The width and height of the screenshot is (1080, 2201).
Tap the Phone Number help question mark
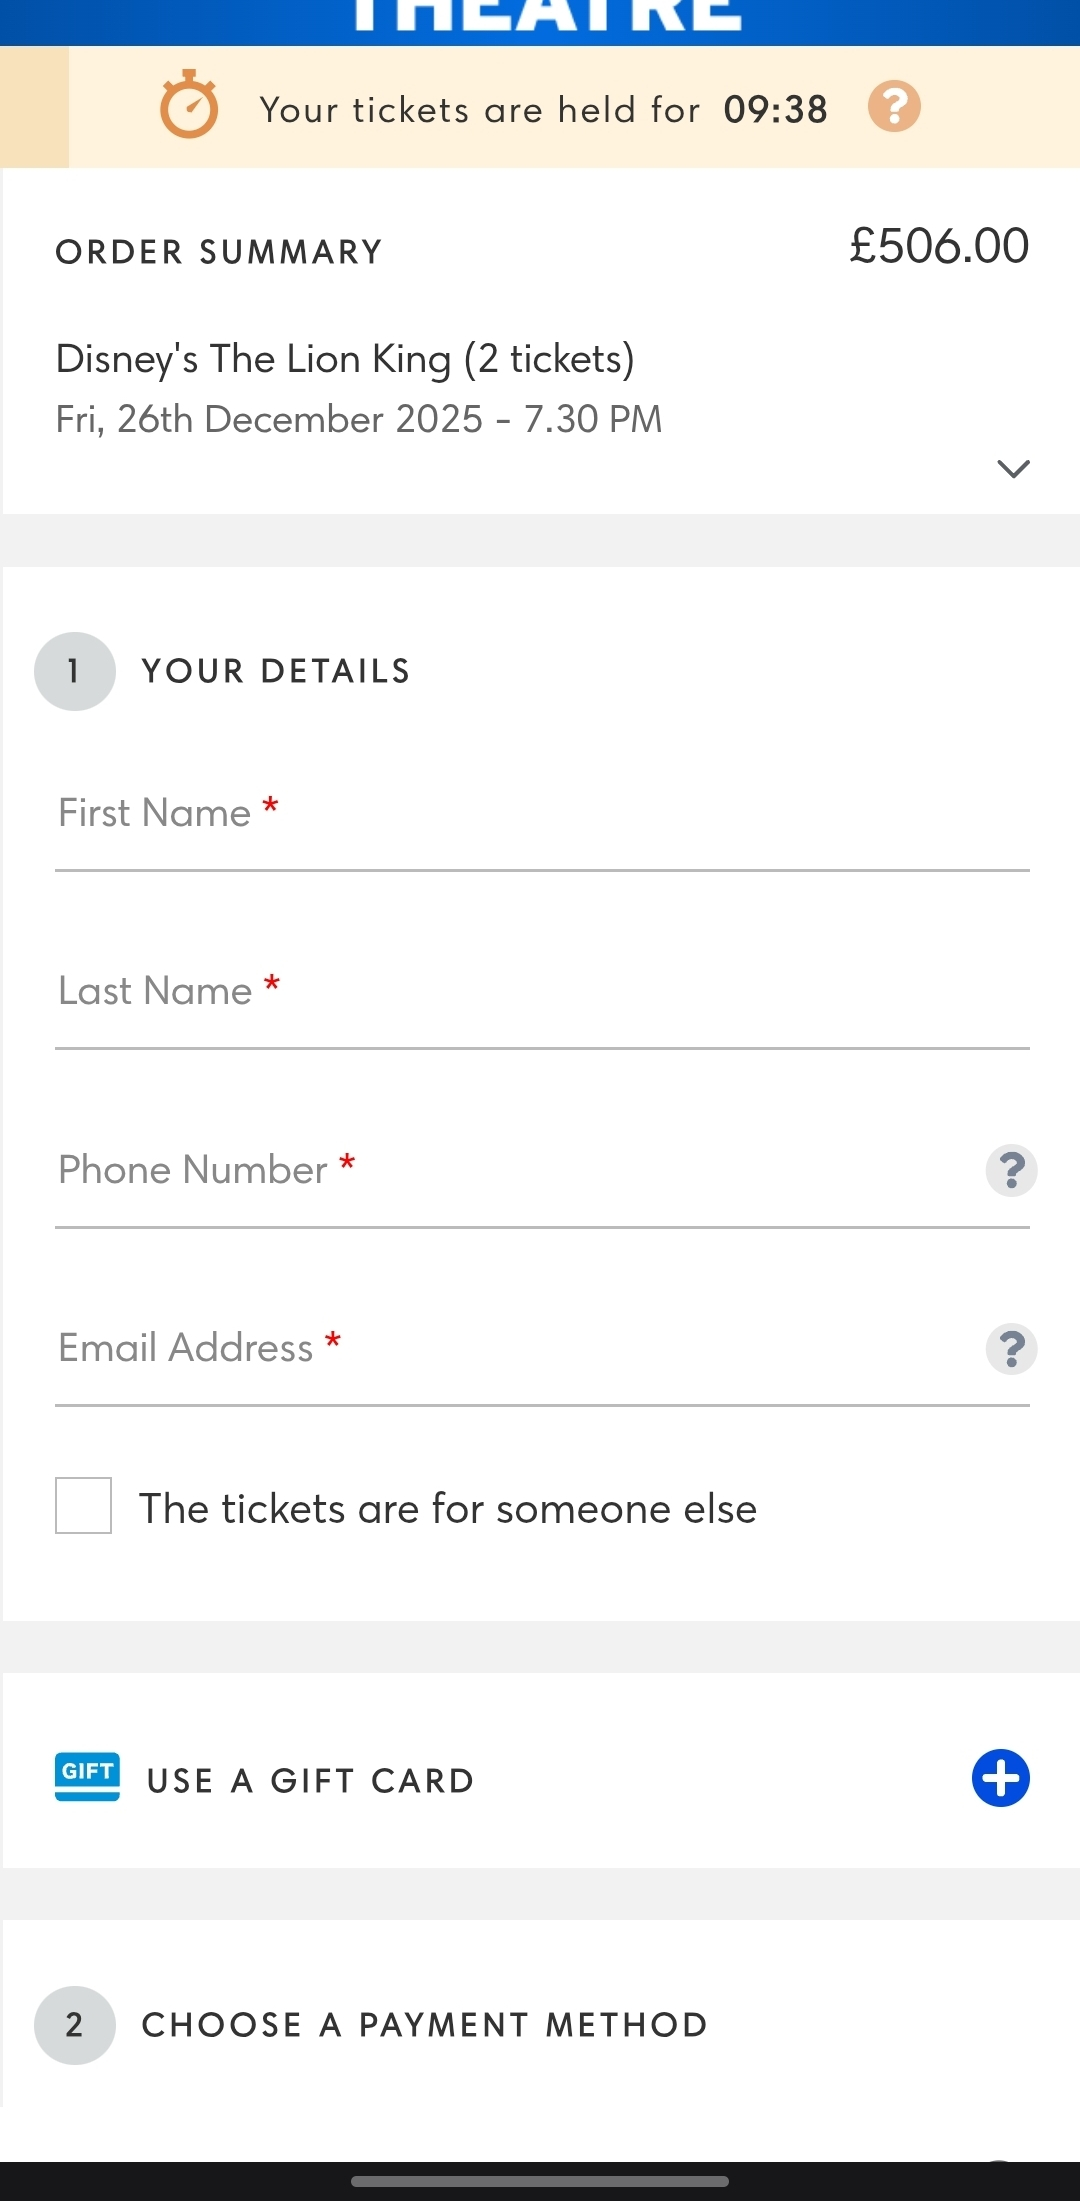click(1011, 1170)
